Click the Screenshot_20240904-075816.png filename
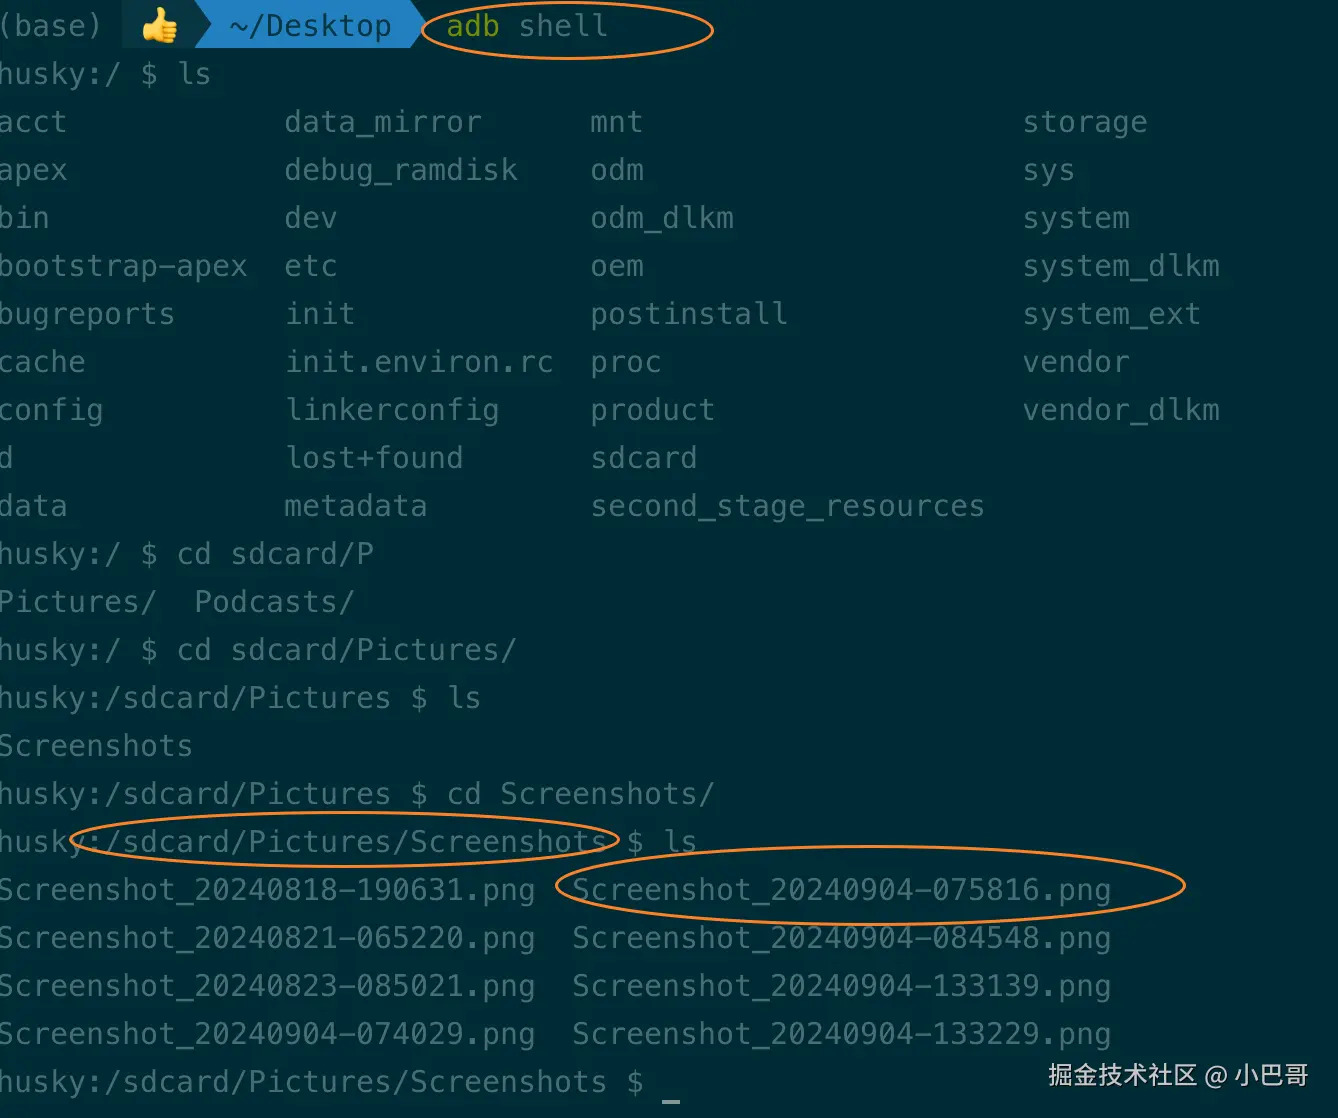Image resolution: width=1338 pixels, height=1118 pixels. (841, 890)
